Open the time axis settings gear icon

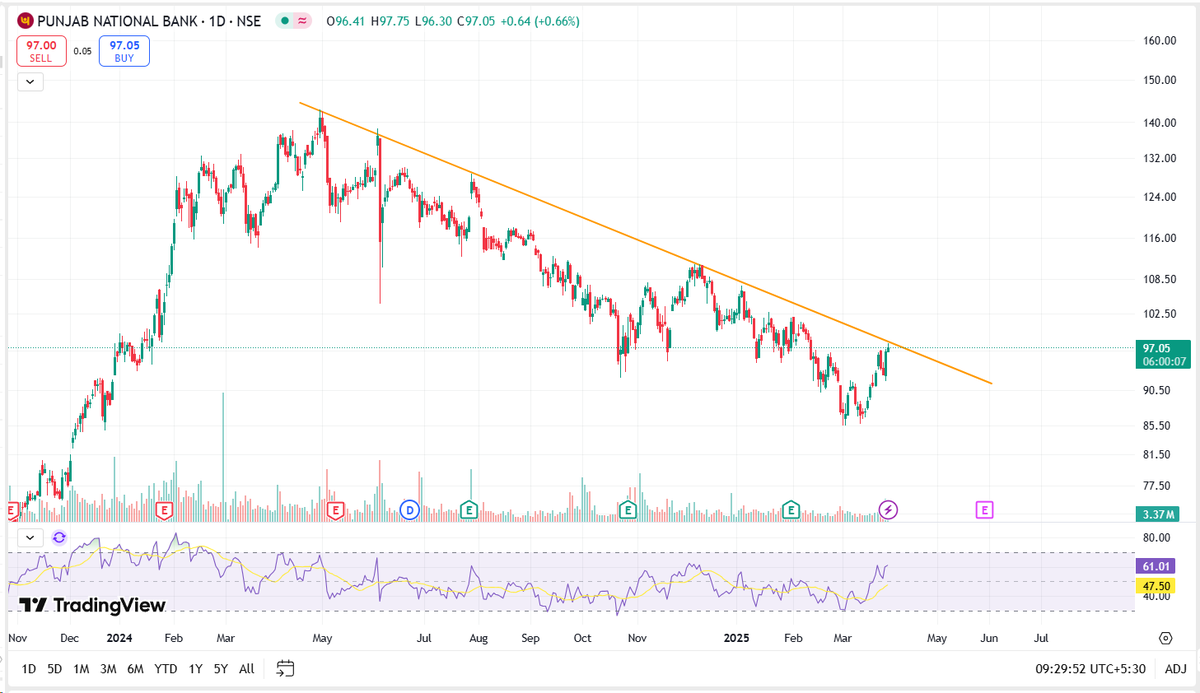(1165, 637)
